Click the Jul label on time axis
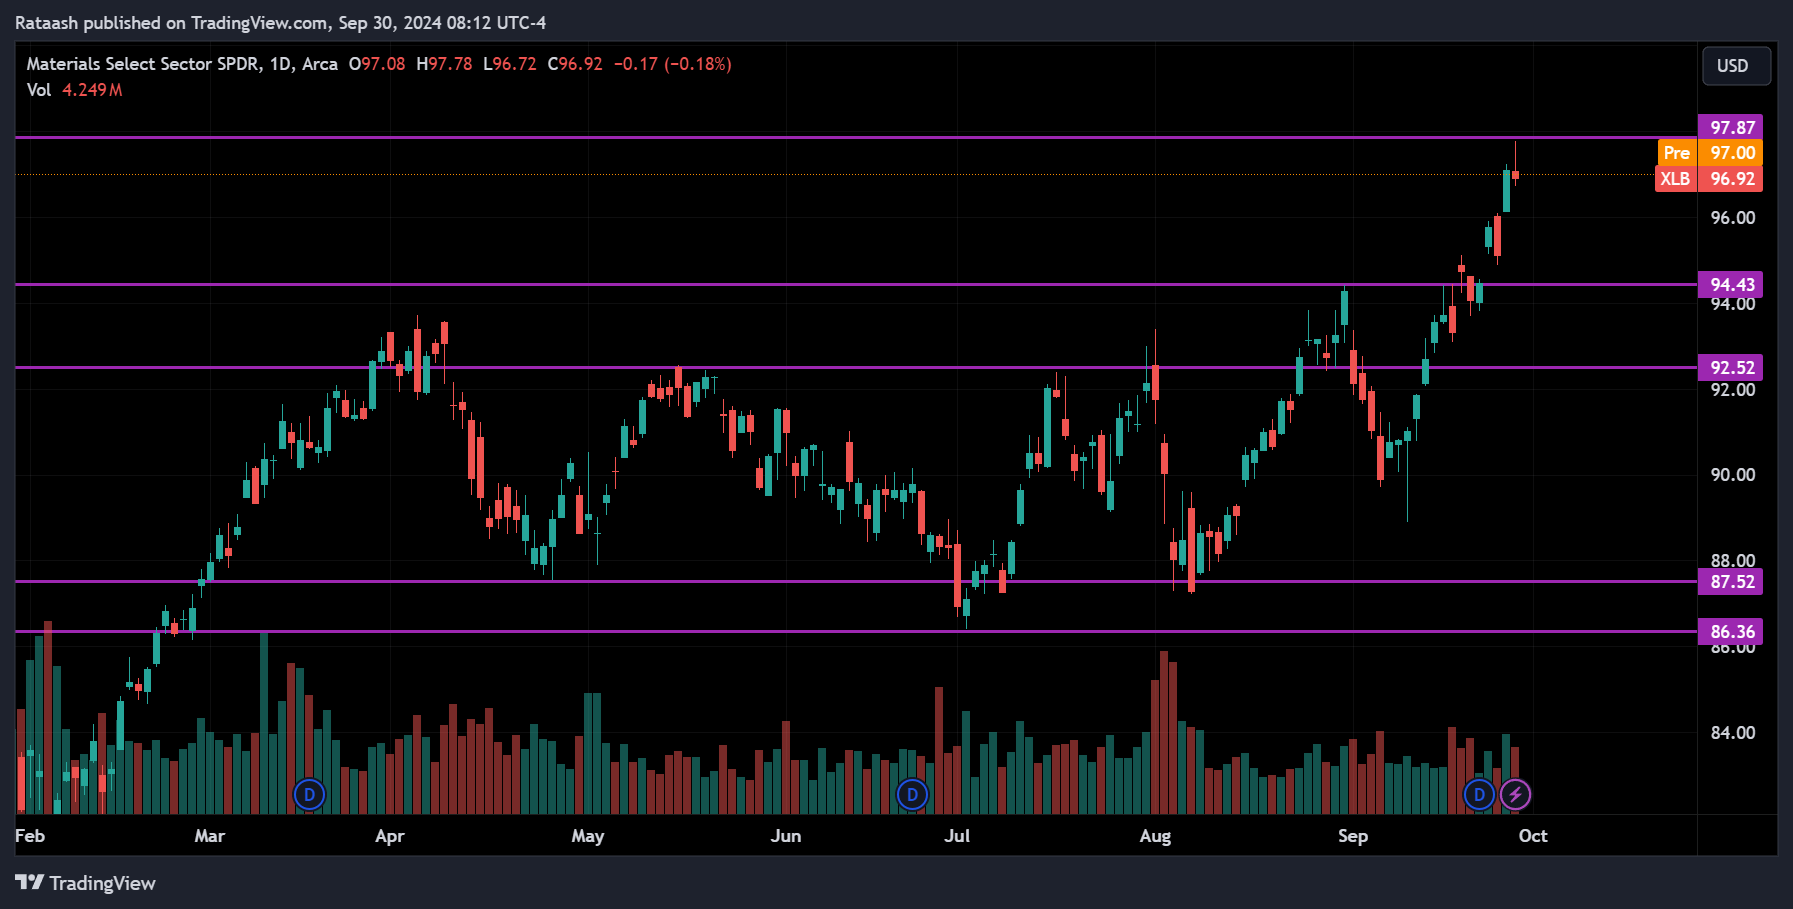Viewport: 1793px width, 909px height. pos(957,836)
